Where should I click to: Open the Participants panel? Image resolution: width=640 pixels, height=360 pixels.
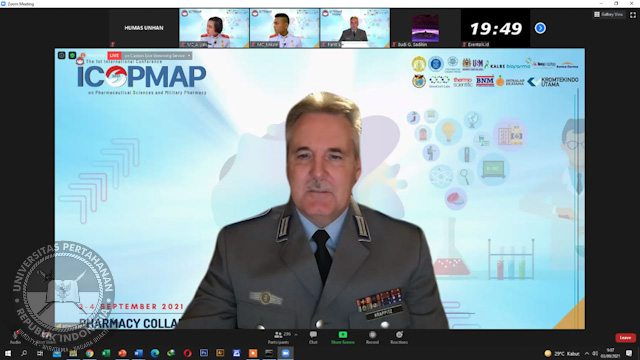[279, 338]
